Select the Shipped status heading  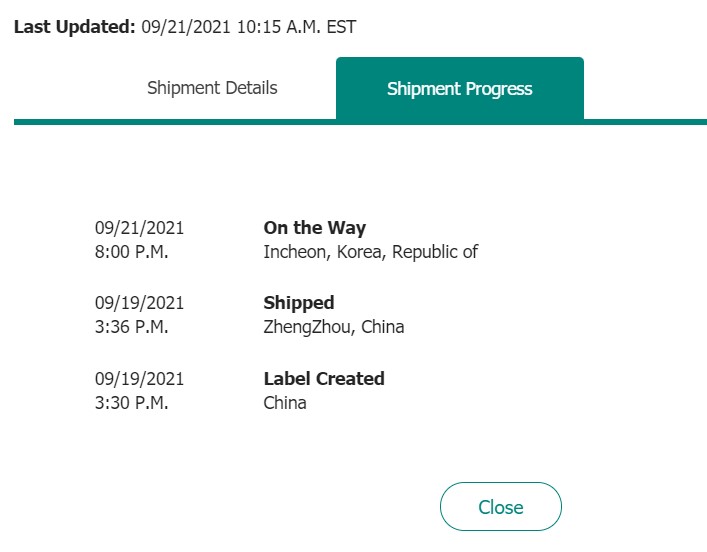coord(298,303)
